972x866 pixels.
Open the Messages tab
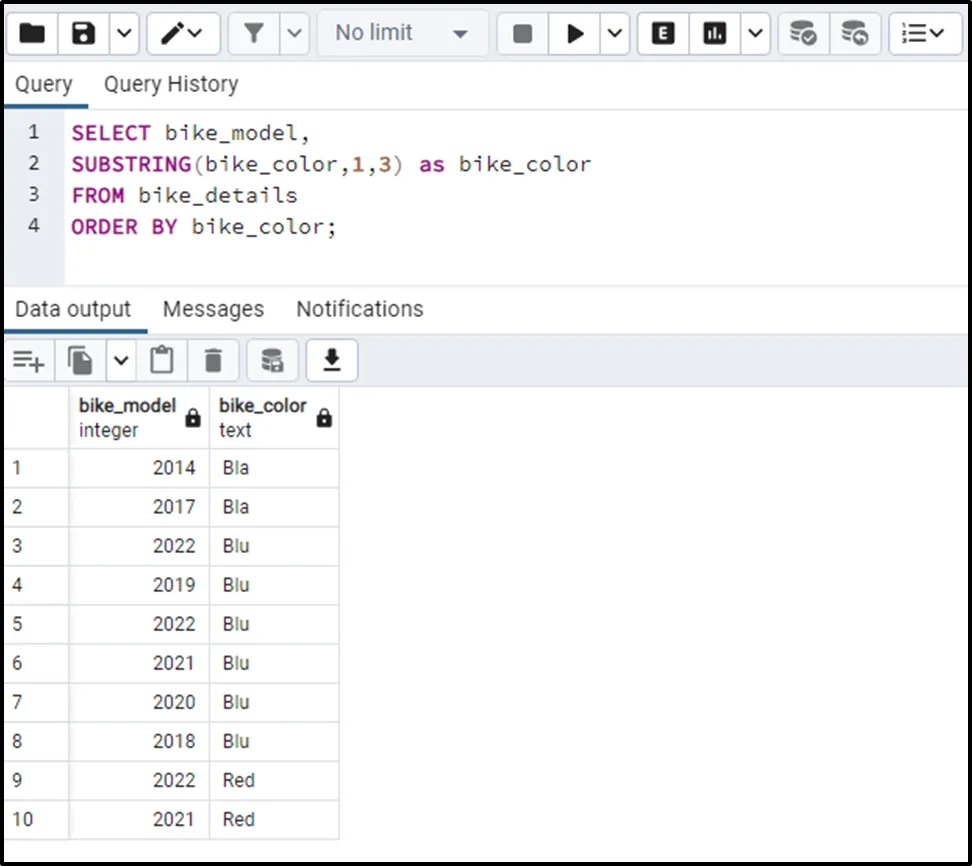click(213, 309)
